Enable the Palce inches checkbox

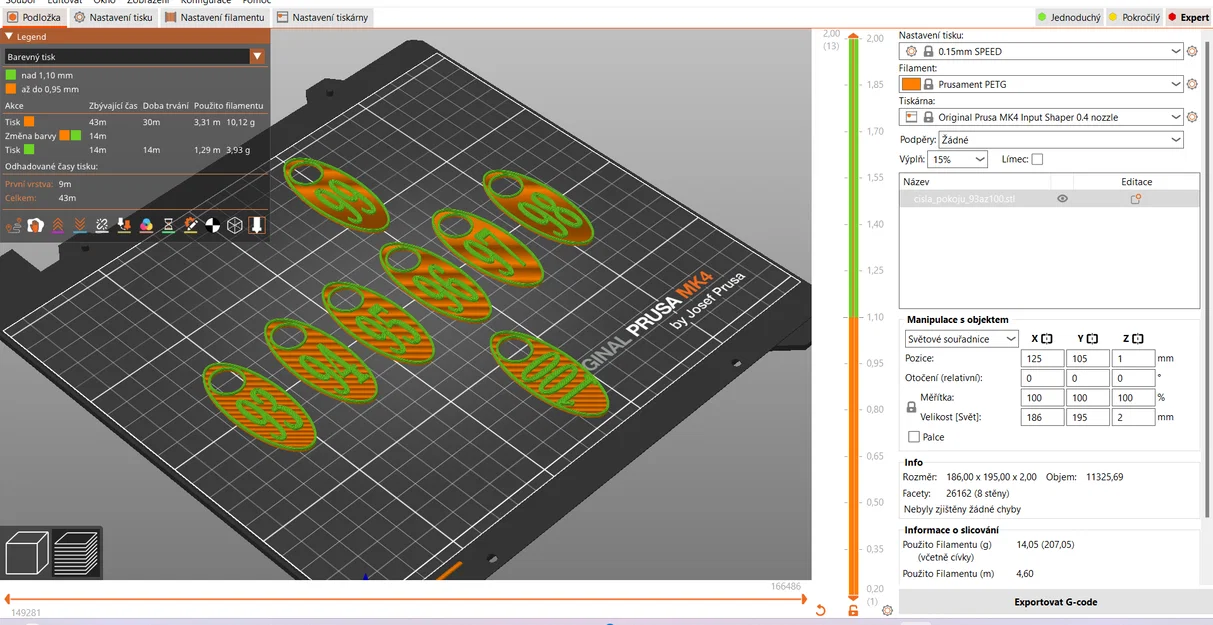pyautogui.click(x=914, y=437)
